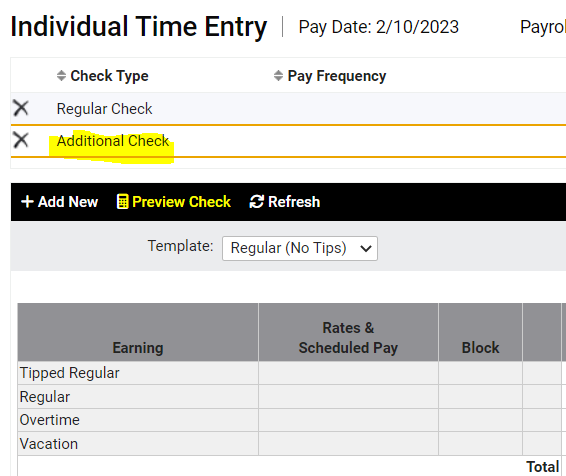The width and height of the screenshot is (566, 476).
Task: Click Rates & Scheduled Pay cell for Regular
Action: click(x=348, y=397)
